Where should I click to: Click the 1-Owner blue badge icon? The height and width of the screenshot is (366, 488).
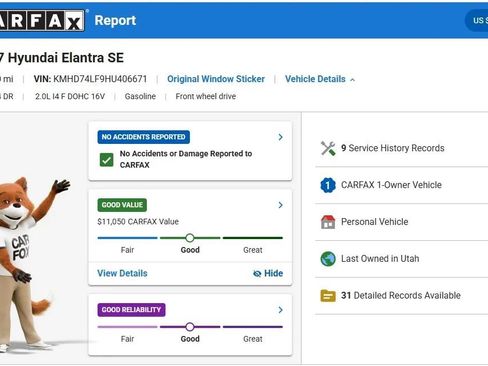328,185
